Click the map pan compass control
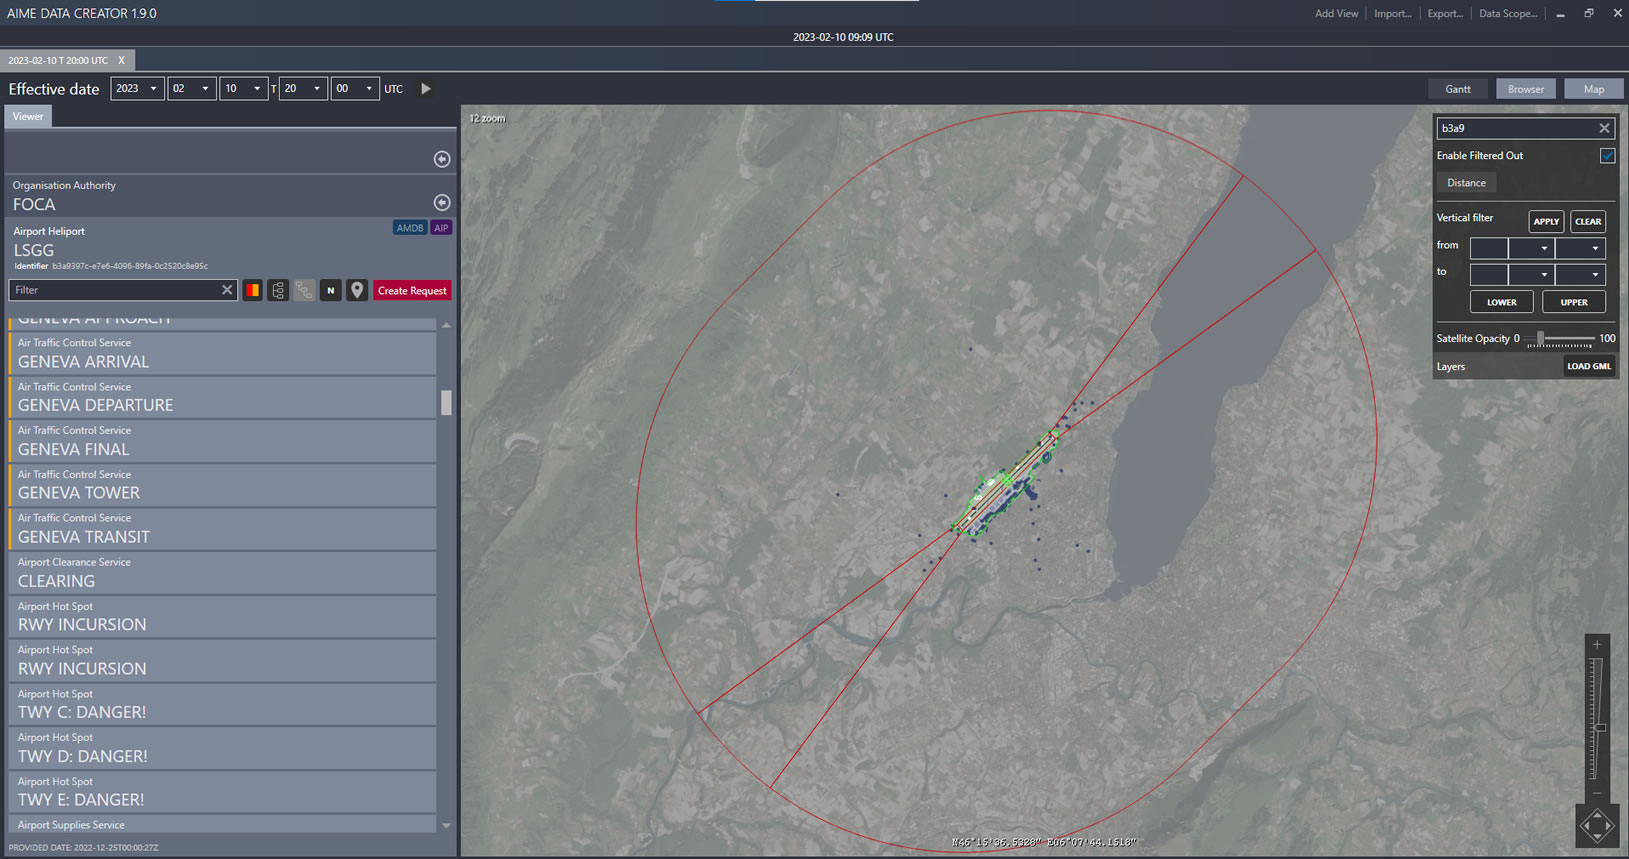Screen dimensions: 1629x859 click(1596, 826)
